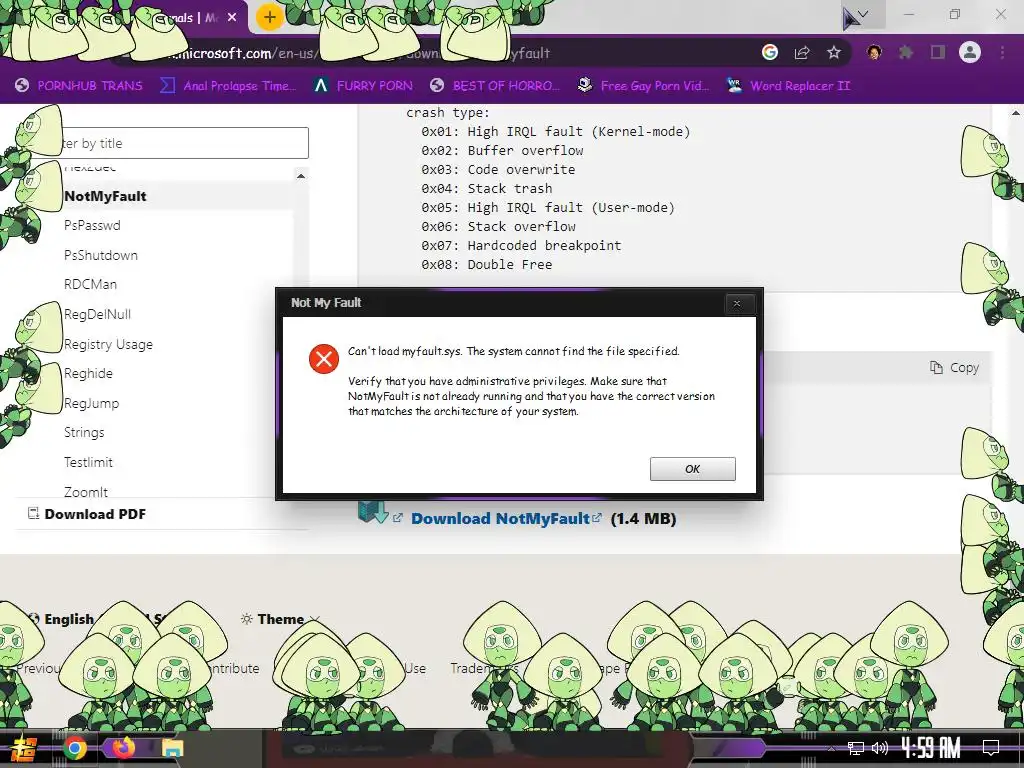Click OK in the Not My Fault dialog

(692, 469)
